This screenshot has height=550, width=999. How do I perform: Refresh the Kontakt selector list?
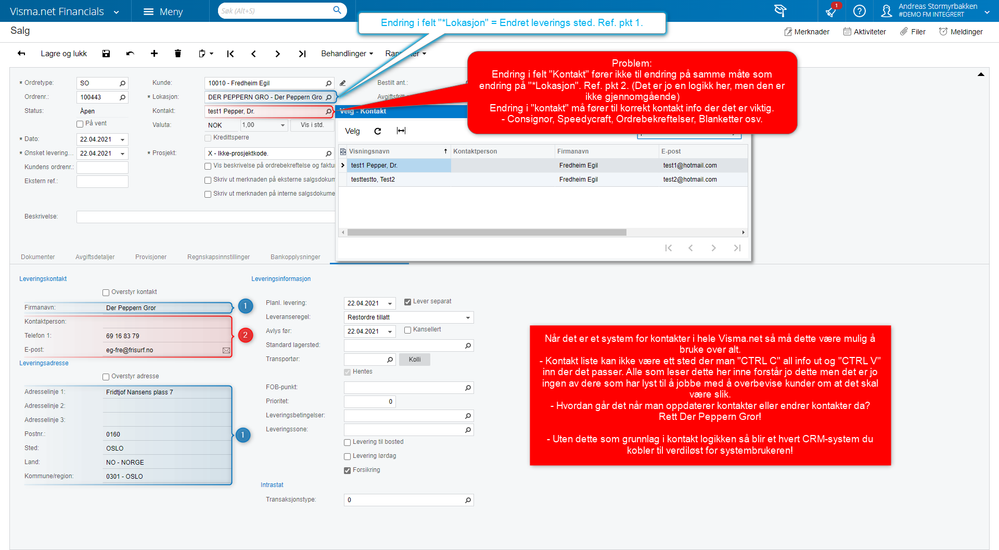377,131
